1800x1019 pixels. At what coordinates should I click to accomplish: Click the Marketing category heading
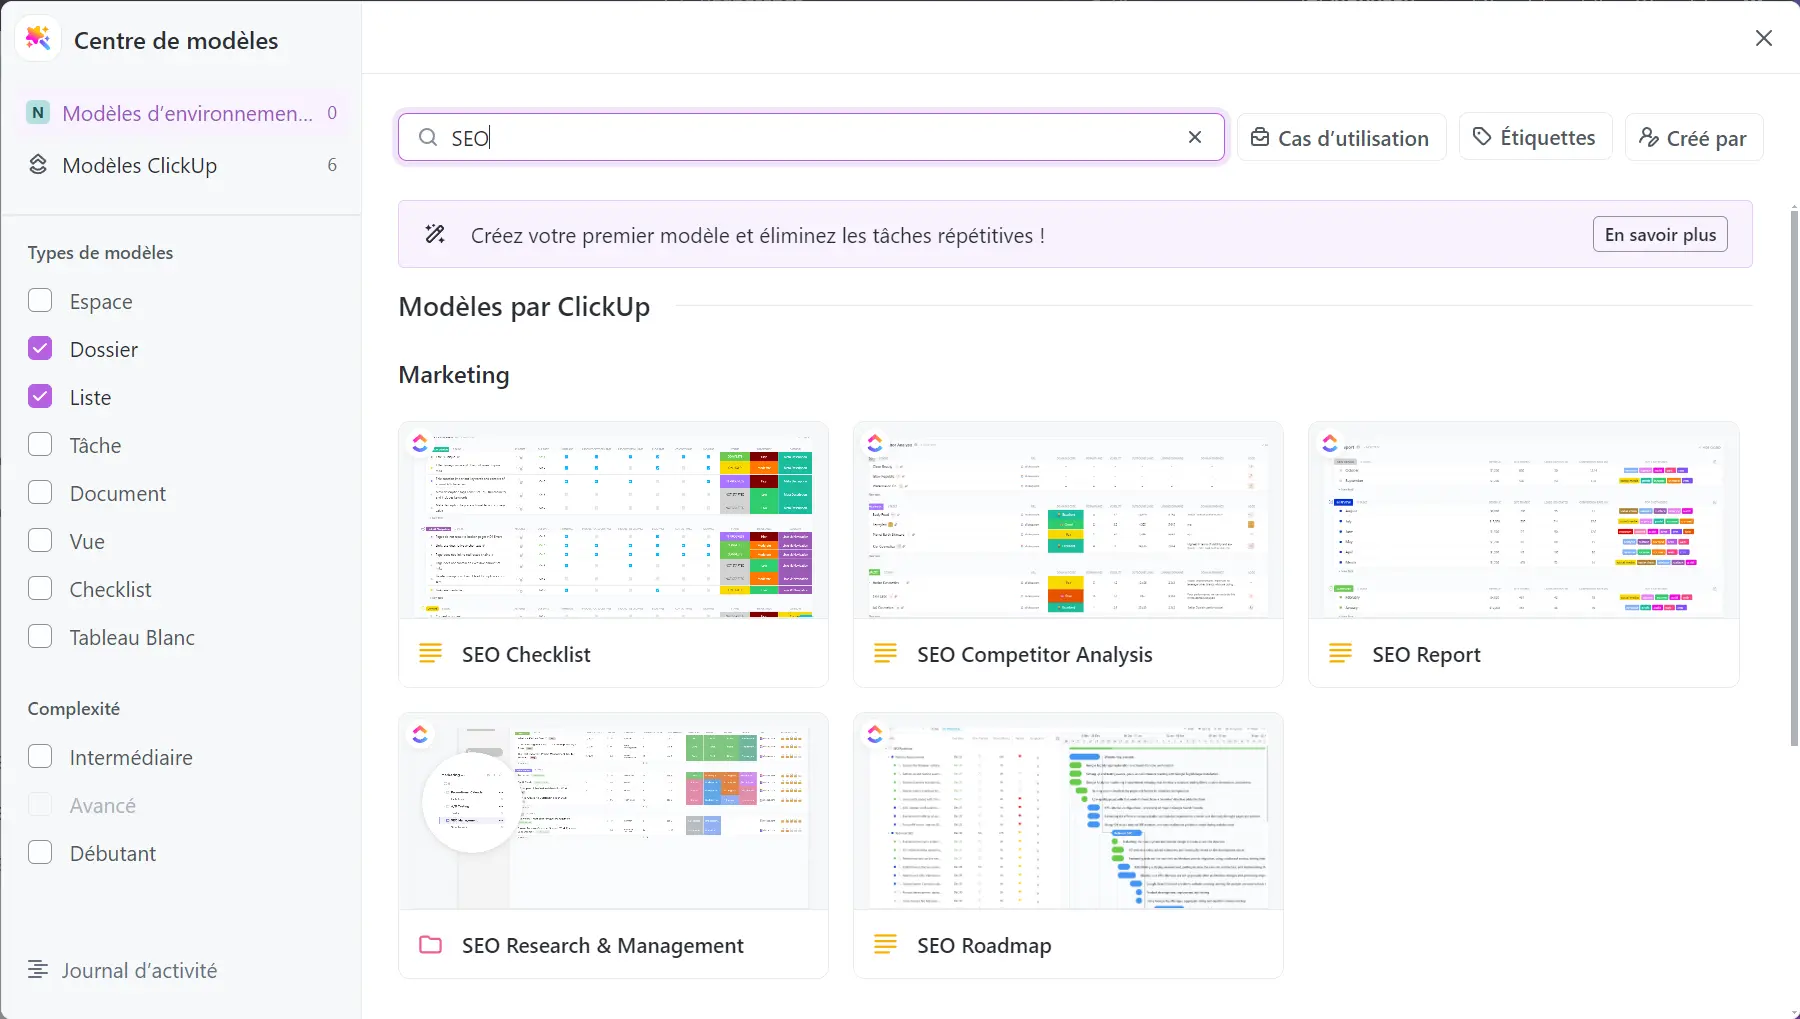tap(454, 374)
